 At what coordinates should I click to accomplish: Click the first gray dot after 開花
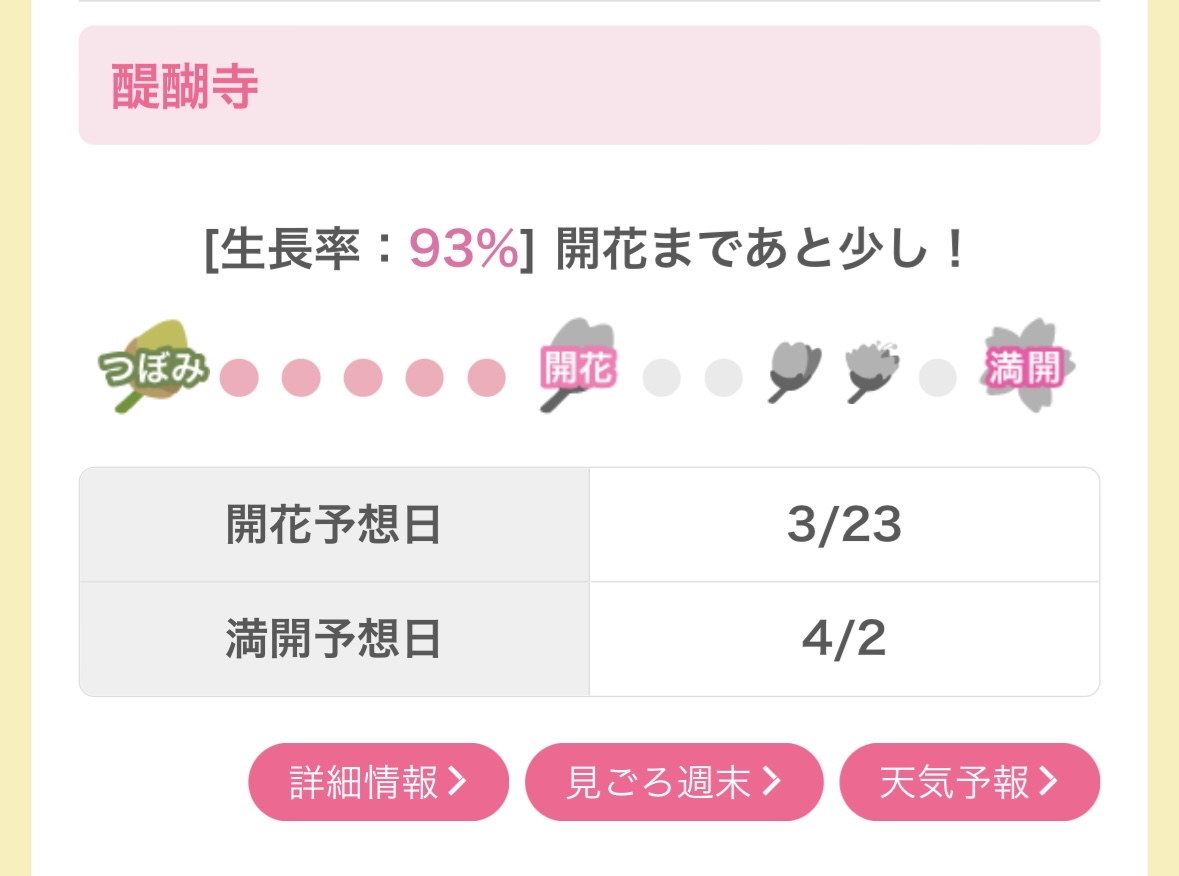(662, 378)
